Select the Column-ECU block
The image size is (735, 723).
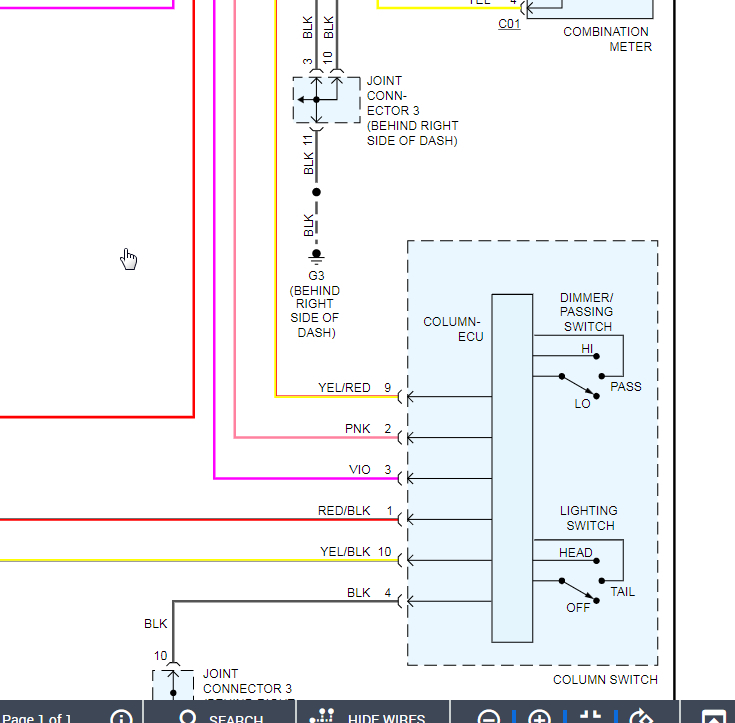point(512,468)
